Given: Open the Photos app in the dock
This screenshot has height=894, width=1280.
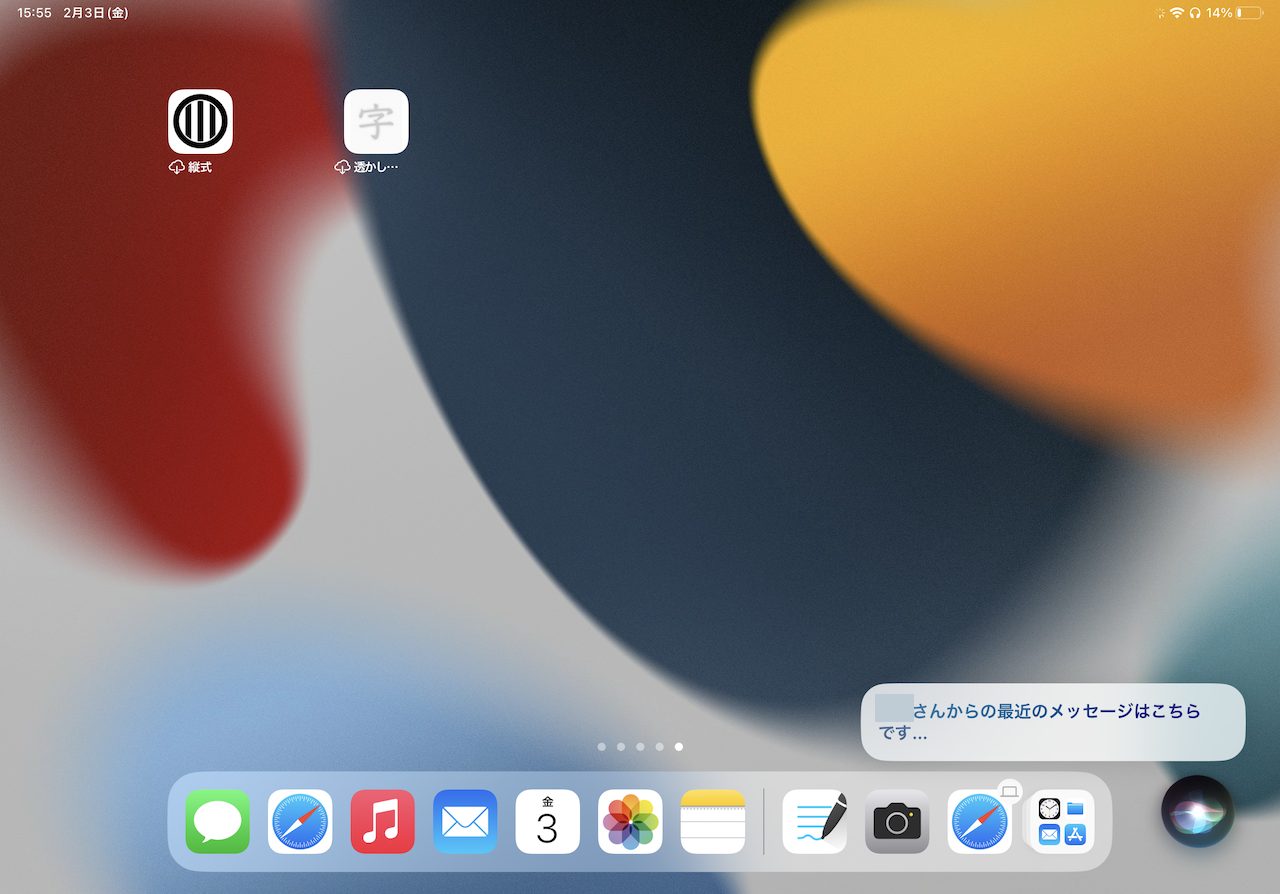Looking at the screenshot, I should pyautogui.click(x=630, y=822).
